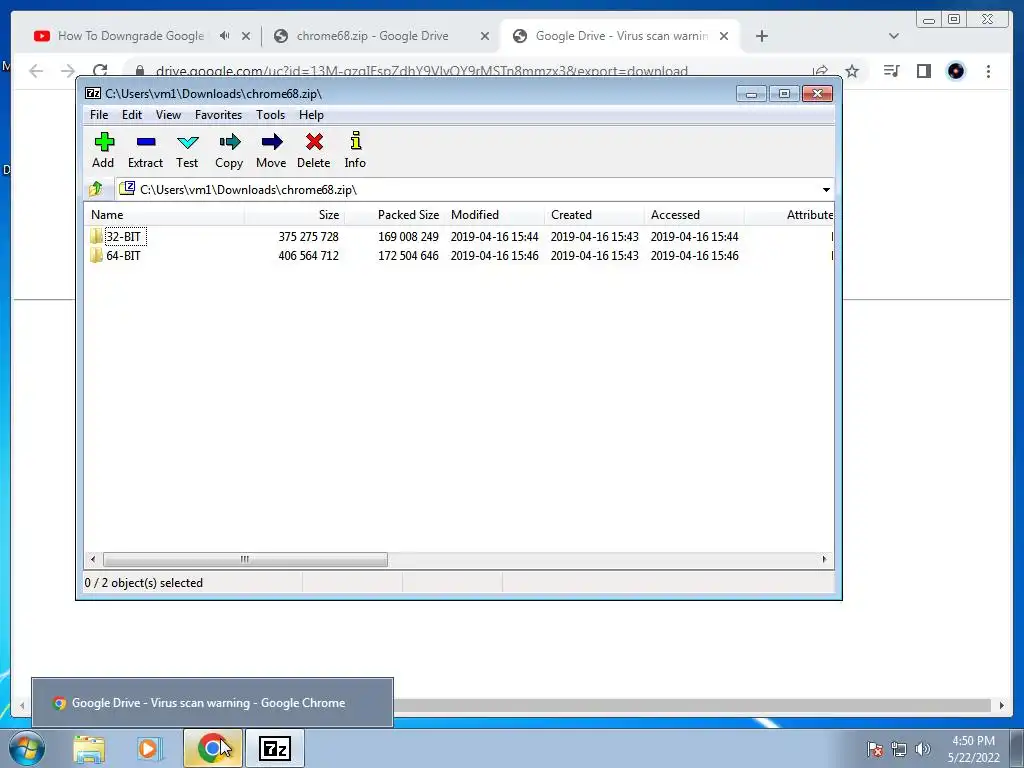The height and width of the screenshot is (768, 1024).
Task: Click the Chrome address bar URL
Action: pyautogui.click(x=421, y=71)
